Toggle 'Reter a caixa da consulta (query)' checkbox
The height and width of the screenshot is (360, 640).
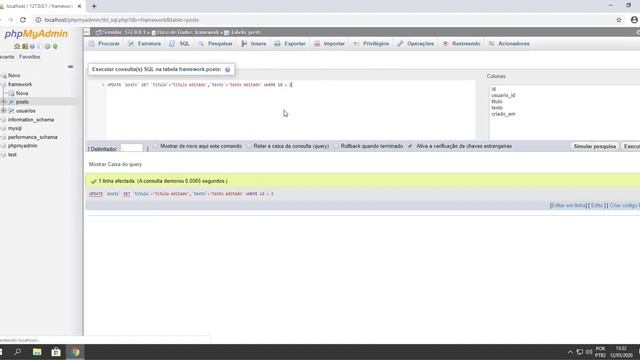[x=249, y=146]
